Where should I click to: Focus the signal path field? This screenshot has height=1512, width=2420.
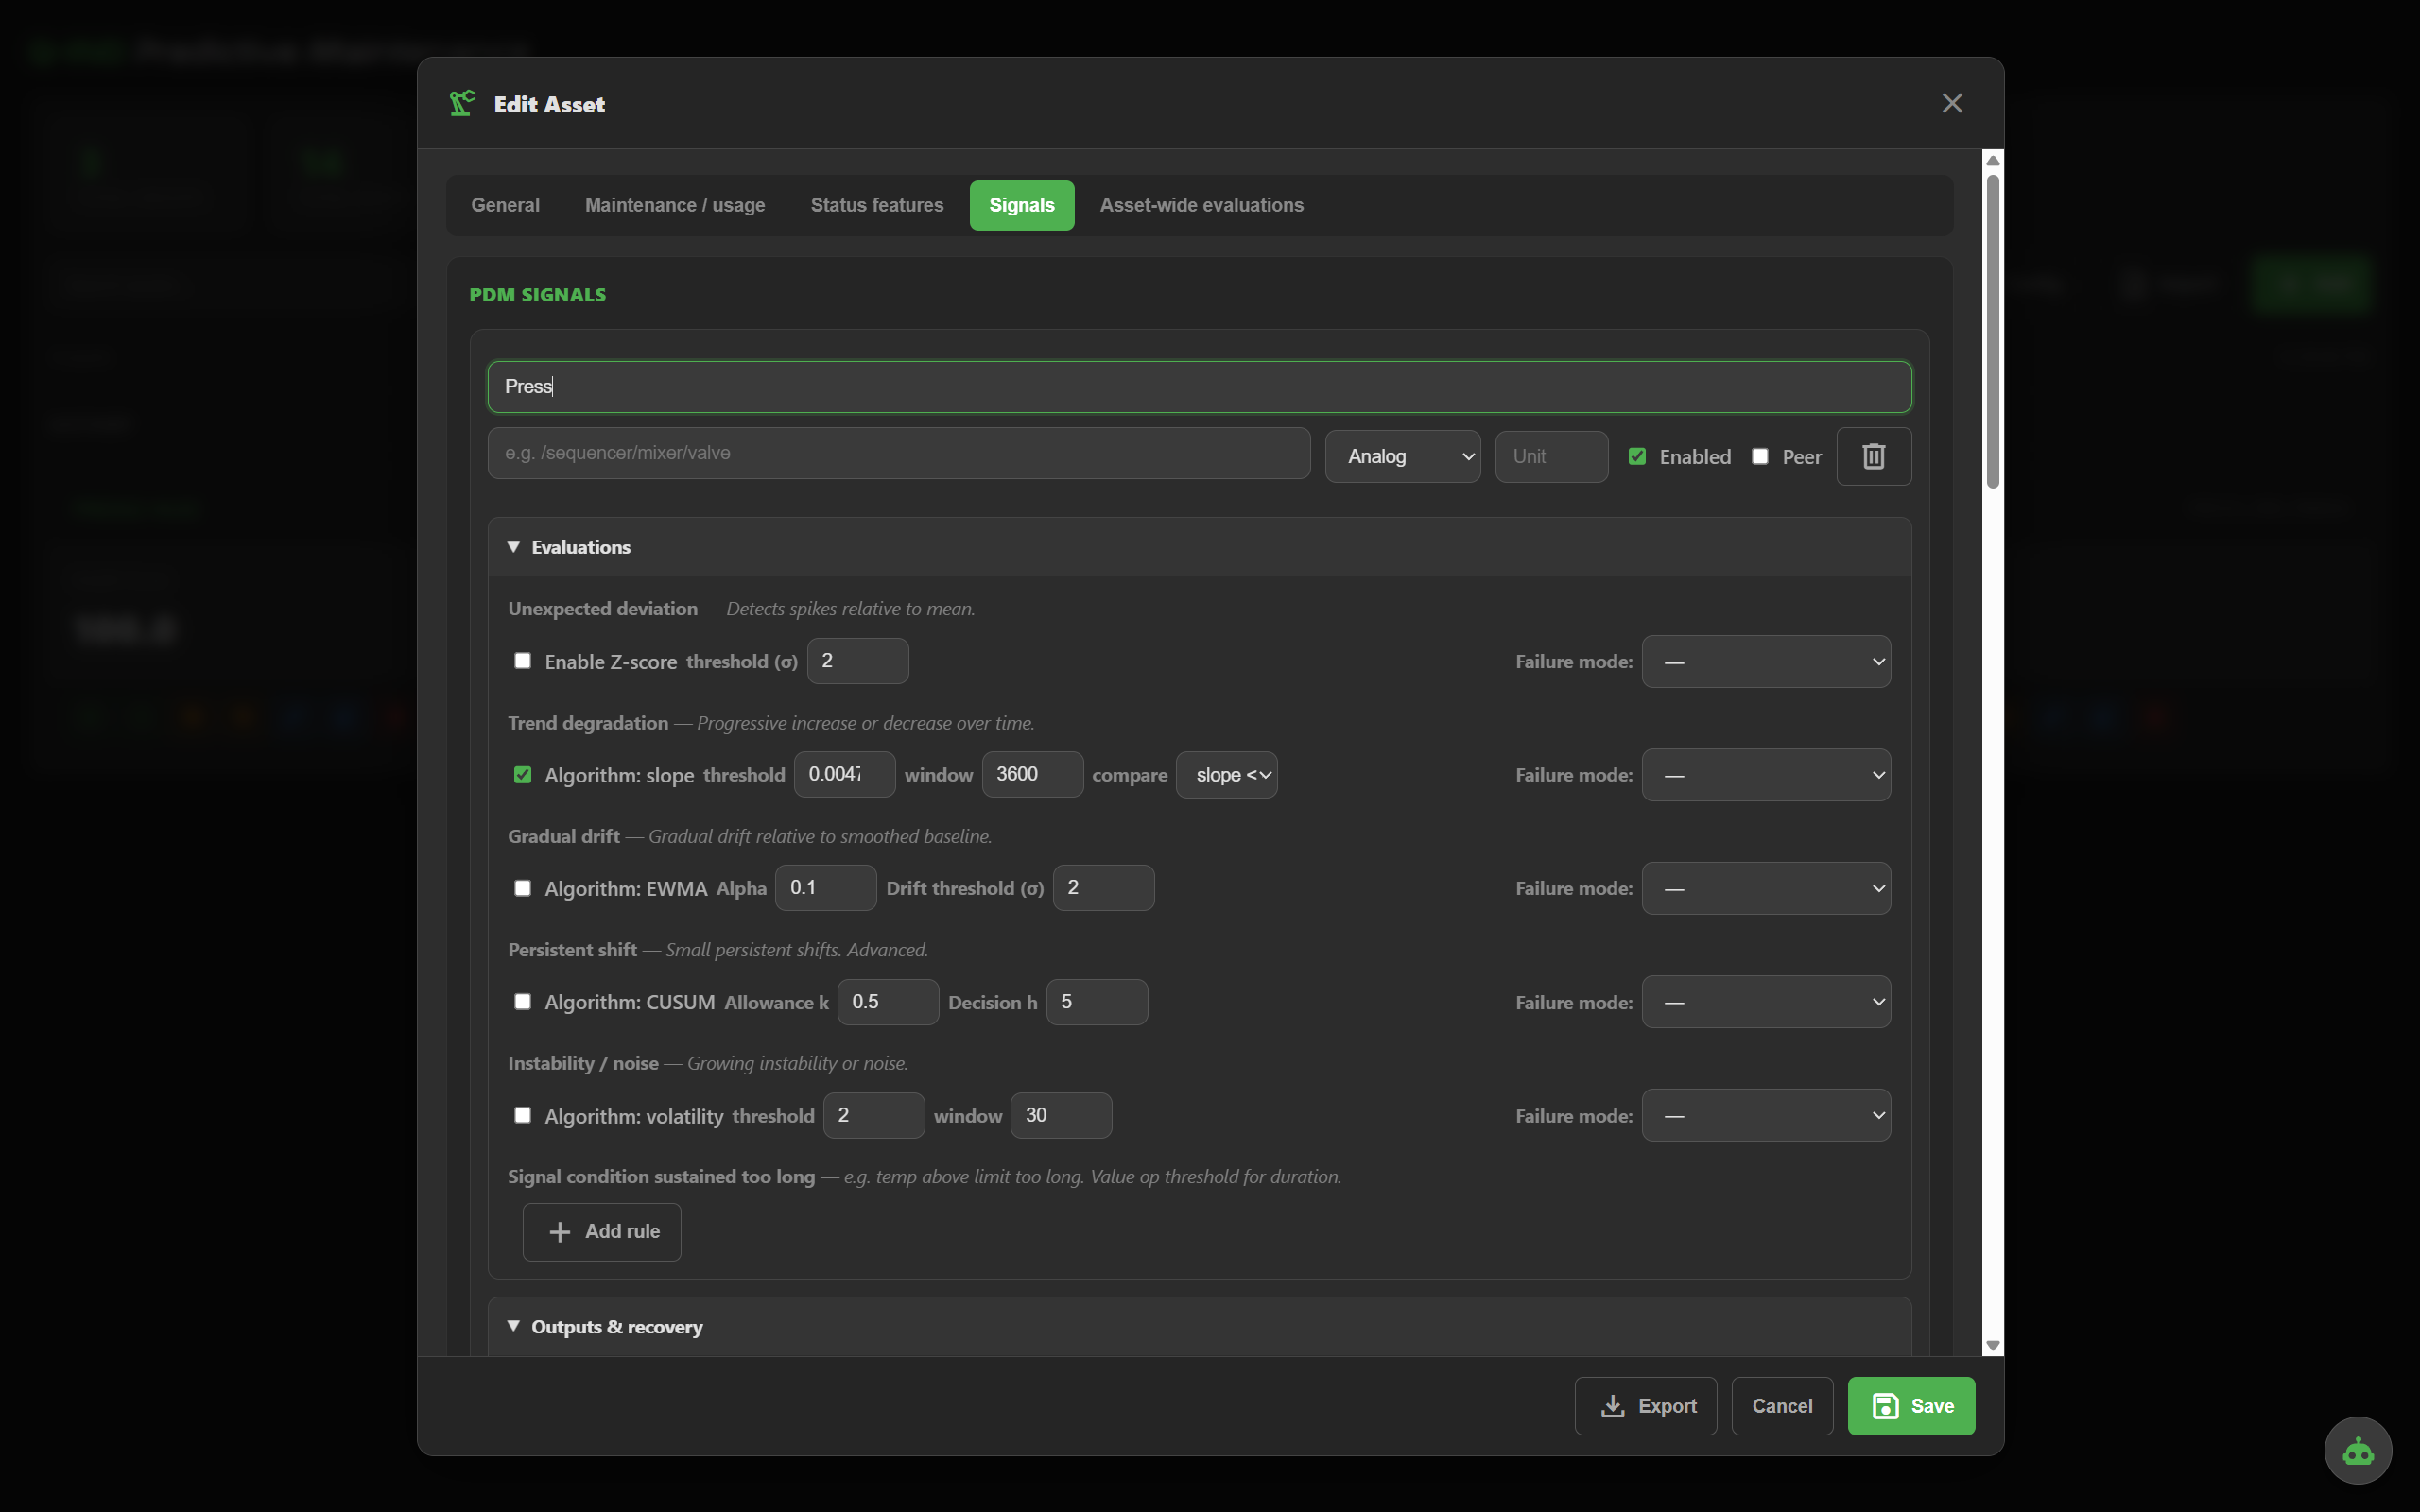click(x=898, y=453)
